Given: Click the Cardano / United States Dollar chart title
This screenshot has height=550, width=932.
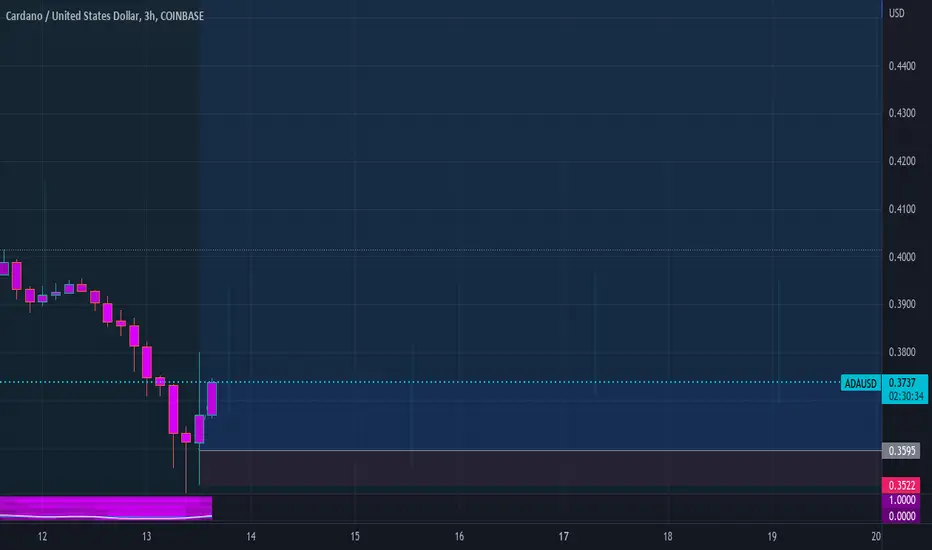Looking at the screenshot, I should point(105,16).
